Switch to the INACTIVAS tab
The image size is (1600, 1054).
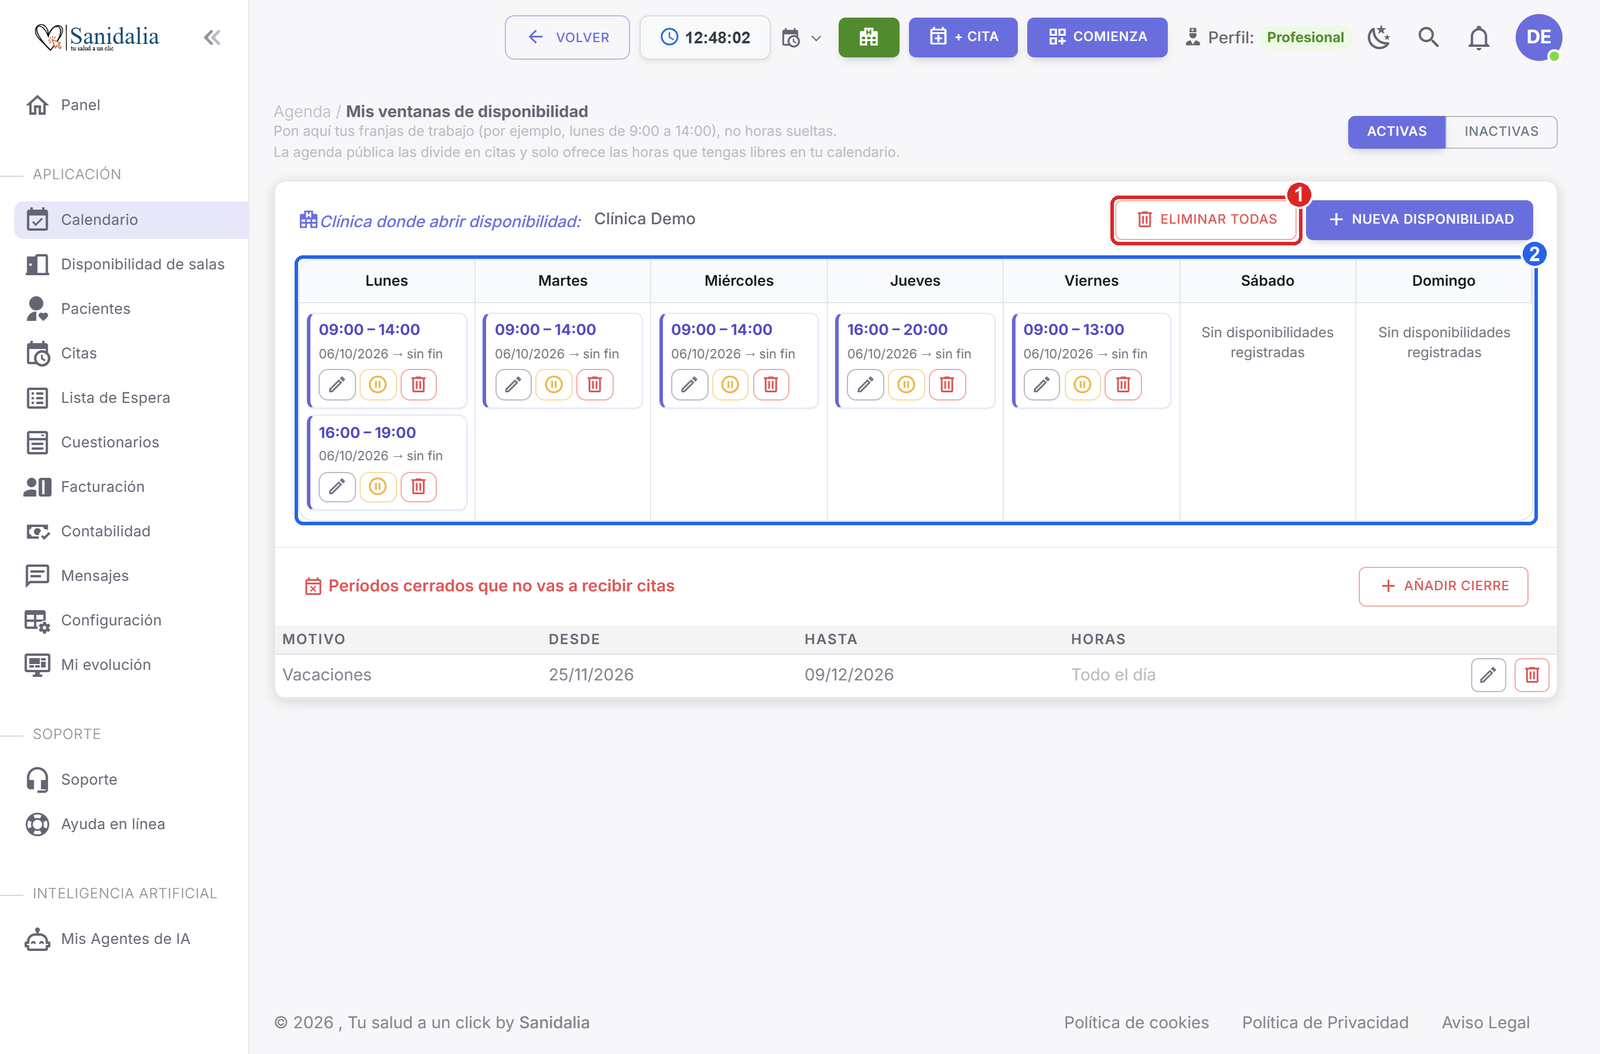coord(1501,132)
